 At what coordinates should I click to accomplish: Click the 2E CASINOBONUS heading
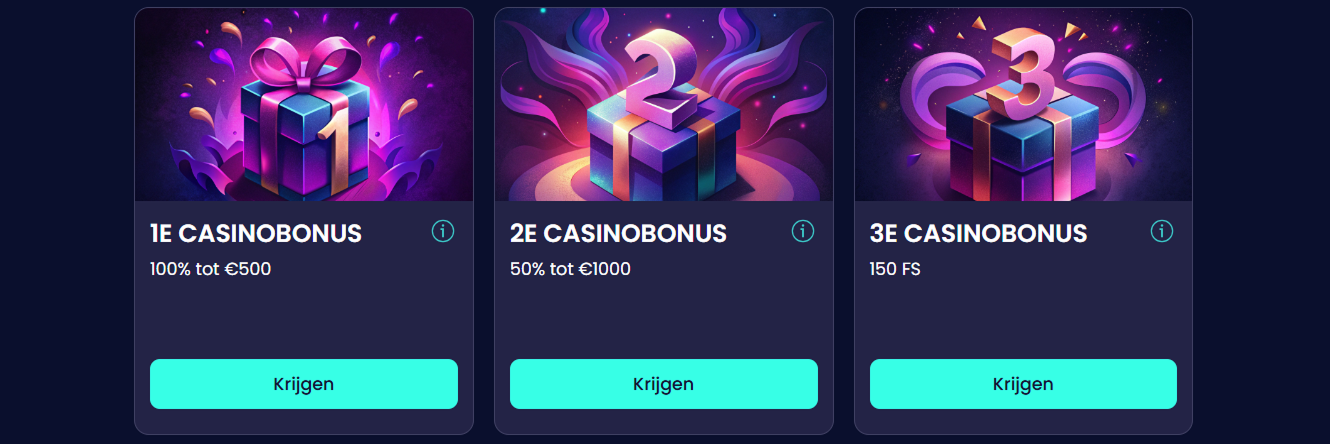pyautogui.click(x=618, y=234)
